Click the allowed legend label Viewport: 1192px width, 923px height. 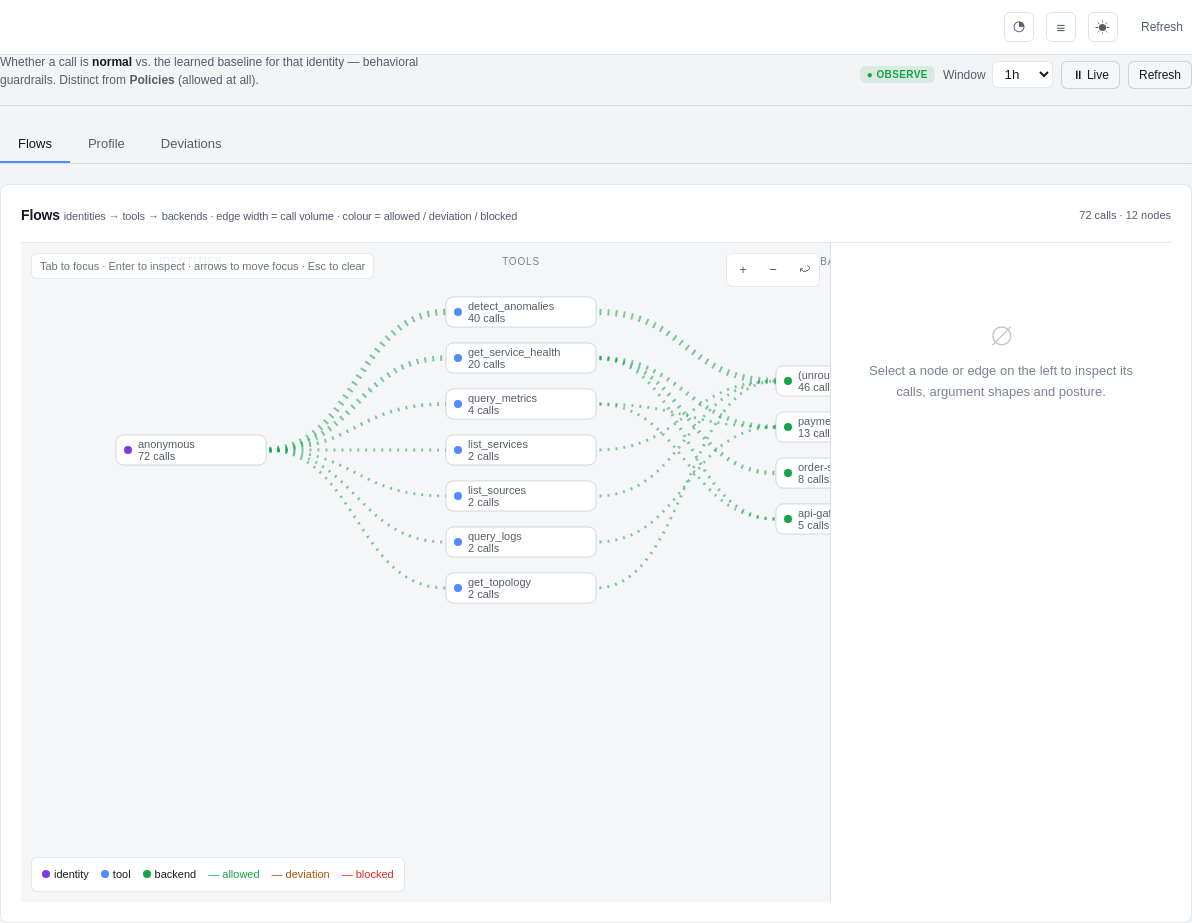pos(234,874)
